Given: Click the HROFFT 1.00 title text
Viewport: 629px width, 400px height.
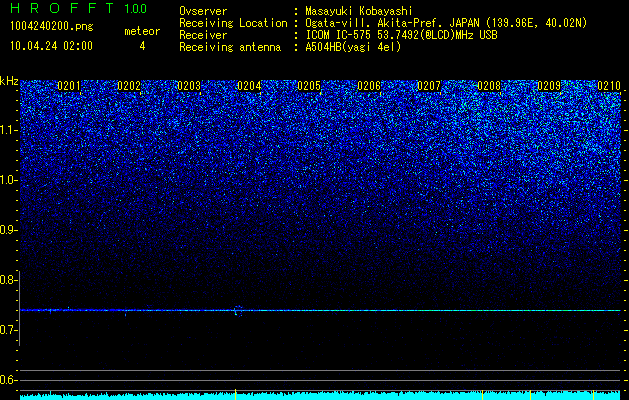Looking at the screenshot, I should tap(79, 8).
